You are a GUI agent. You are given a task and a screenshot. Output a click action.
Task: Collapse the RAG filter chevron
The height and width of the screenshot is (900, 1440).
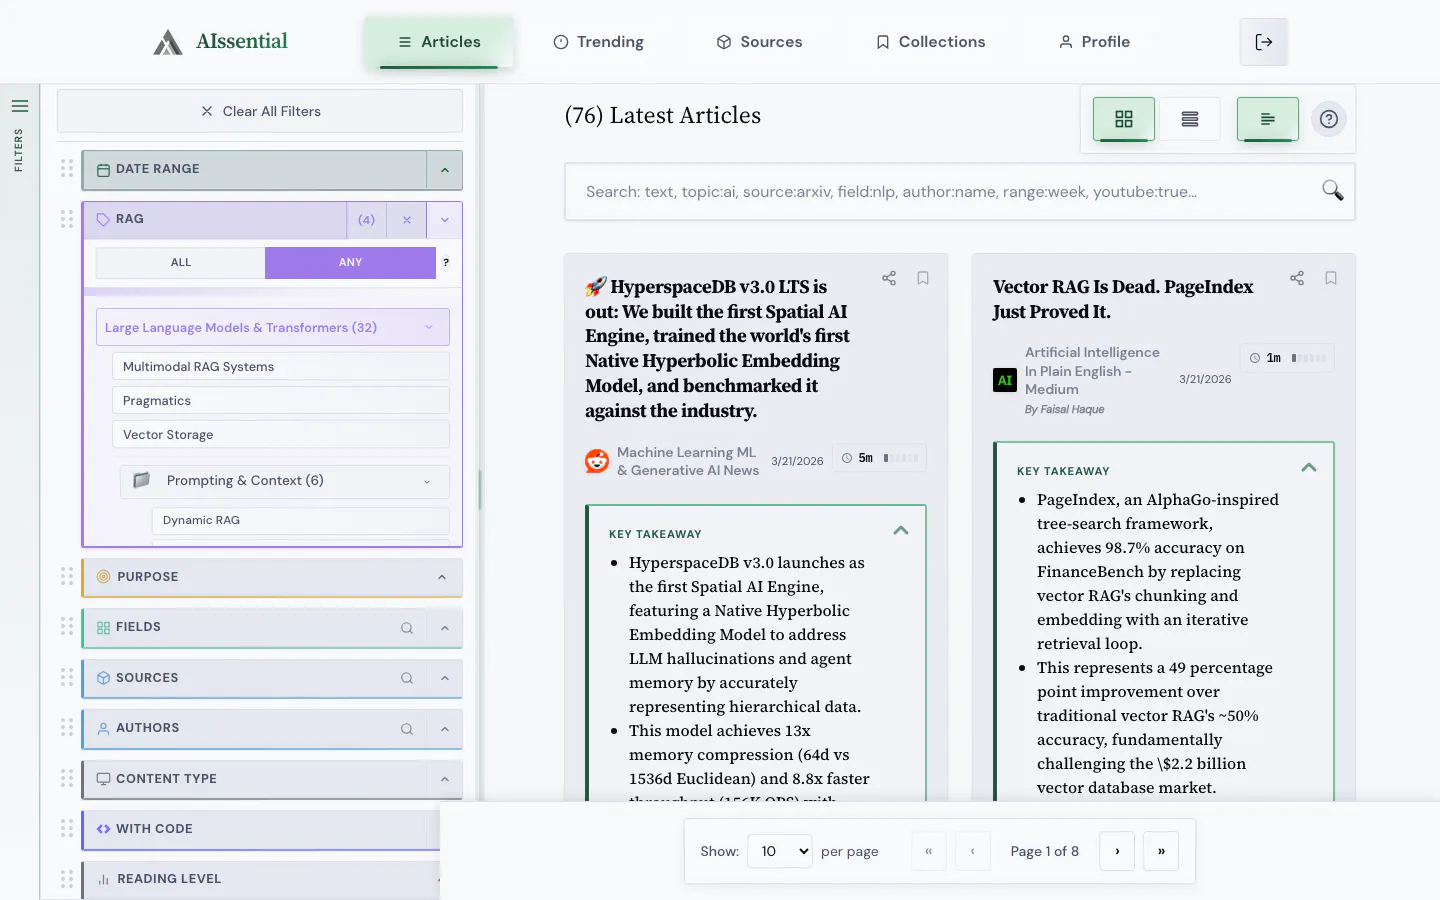[445, 220]
